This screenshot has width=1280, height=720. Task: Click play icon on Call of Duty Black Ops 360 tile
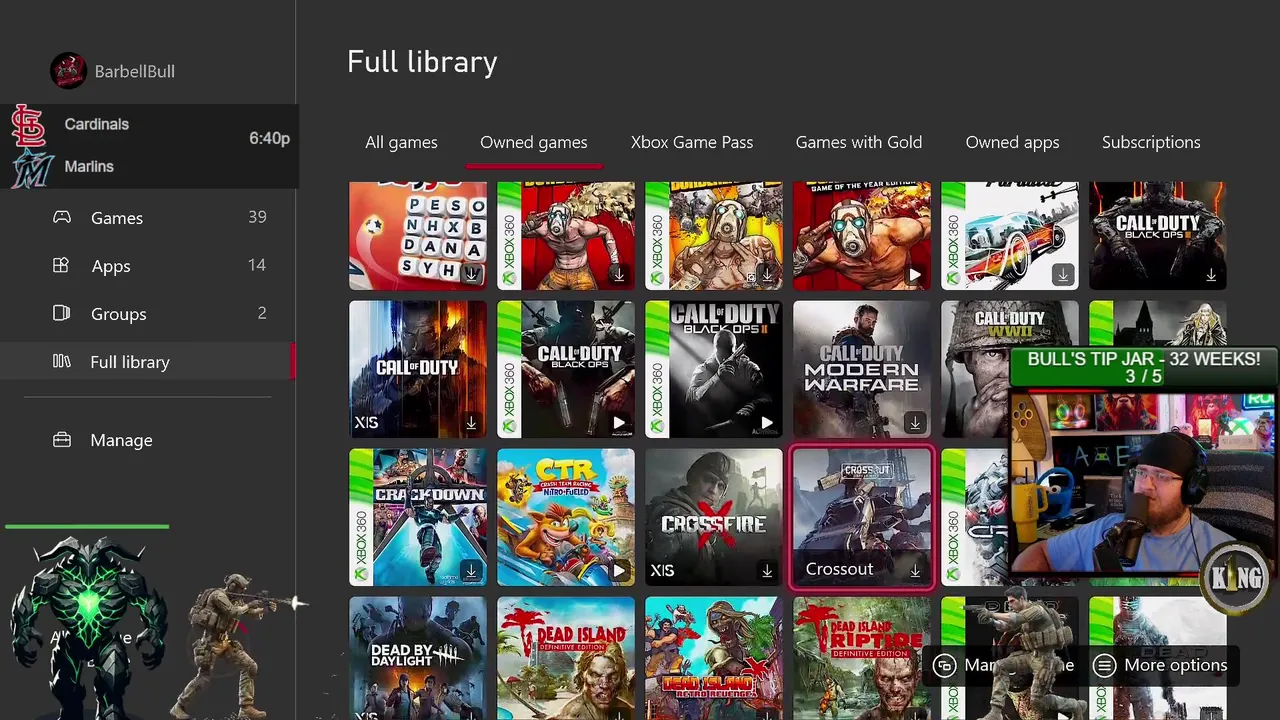[618, 423]
